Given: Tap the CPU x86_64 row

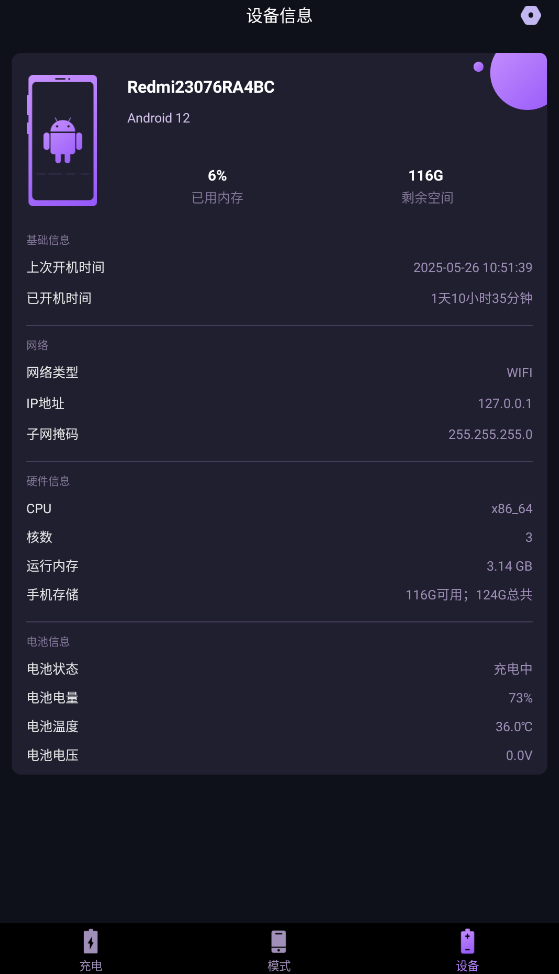Looking at the screenshot, I should pos(280,509).
